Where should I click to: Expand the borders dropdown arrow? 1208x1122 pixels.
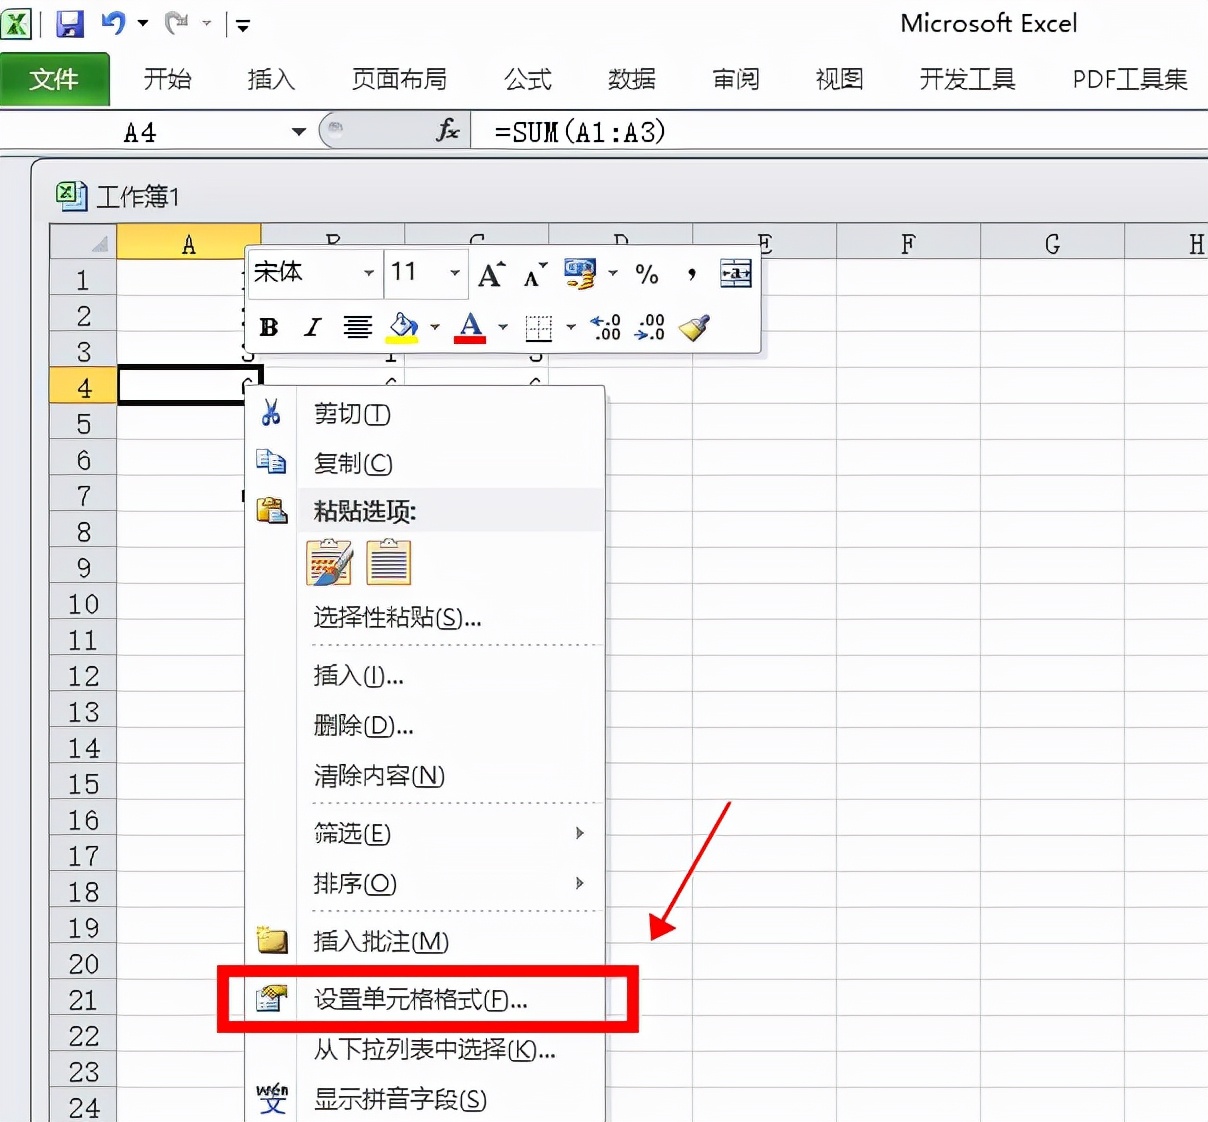(x=571, y=327)
